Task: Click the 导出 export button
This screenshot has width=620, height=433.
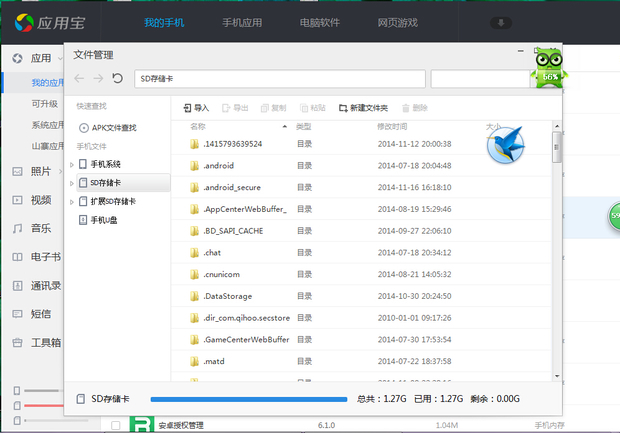Action: pos(235,108)
